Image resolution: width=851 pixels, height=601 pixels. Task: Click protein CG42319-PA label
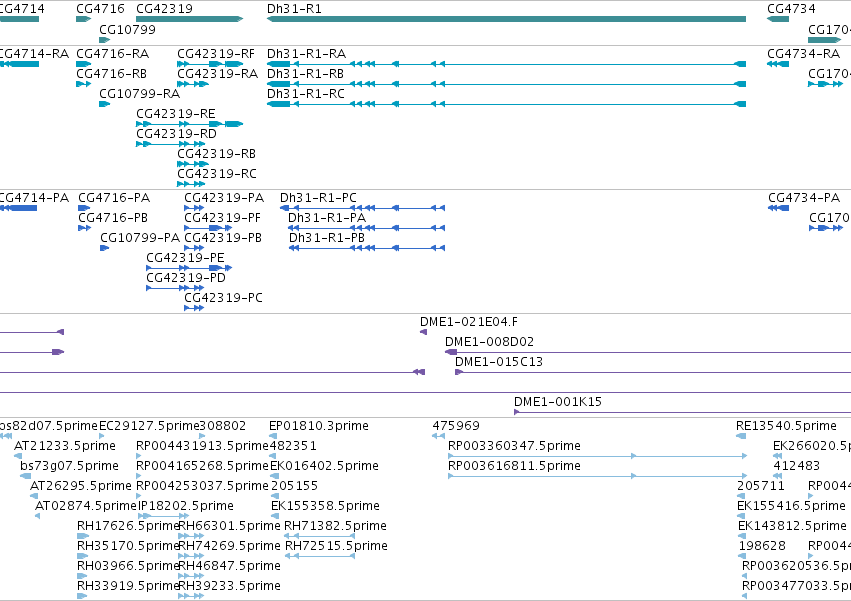tap(224, 198)
